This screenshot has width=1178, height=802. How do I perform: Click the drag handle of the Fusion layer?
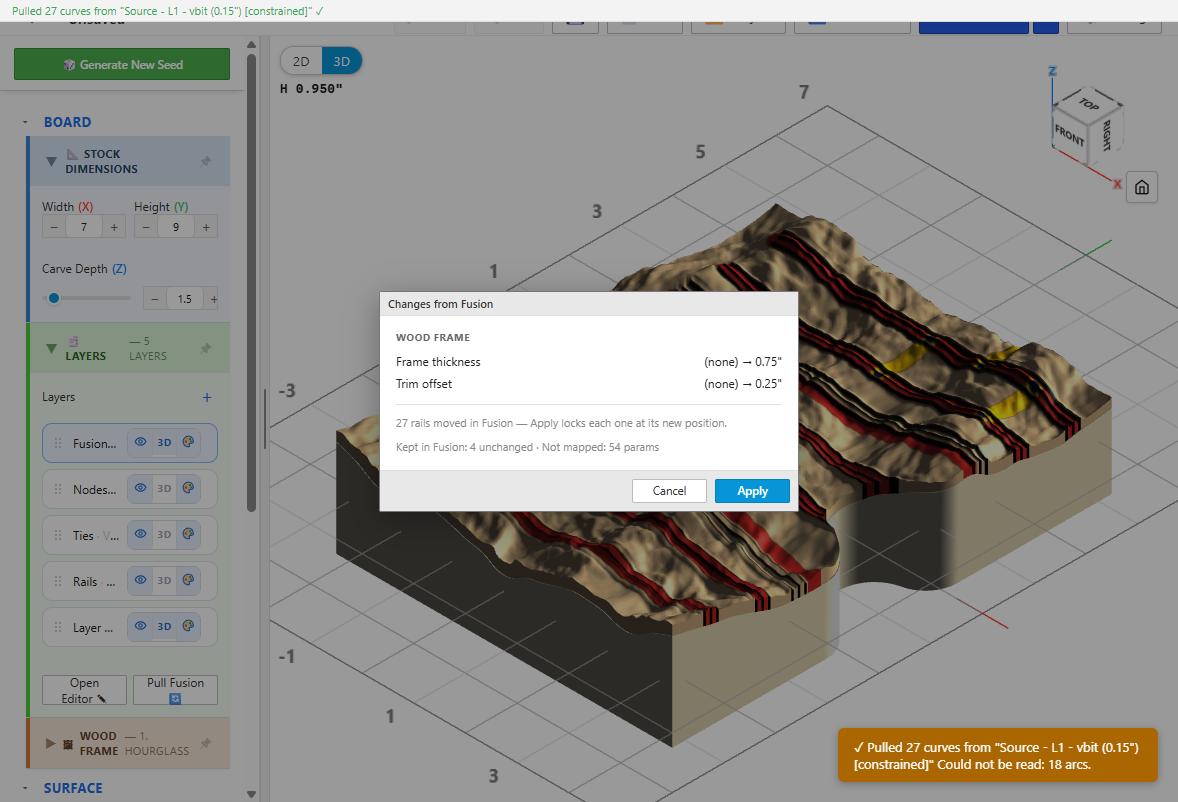58,443
